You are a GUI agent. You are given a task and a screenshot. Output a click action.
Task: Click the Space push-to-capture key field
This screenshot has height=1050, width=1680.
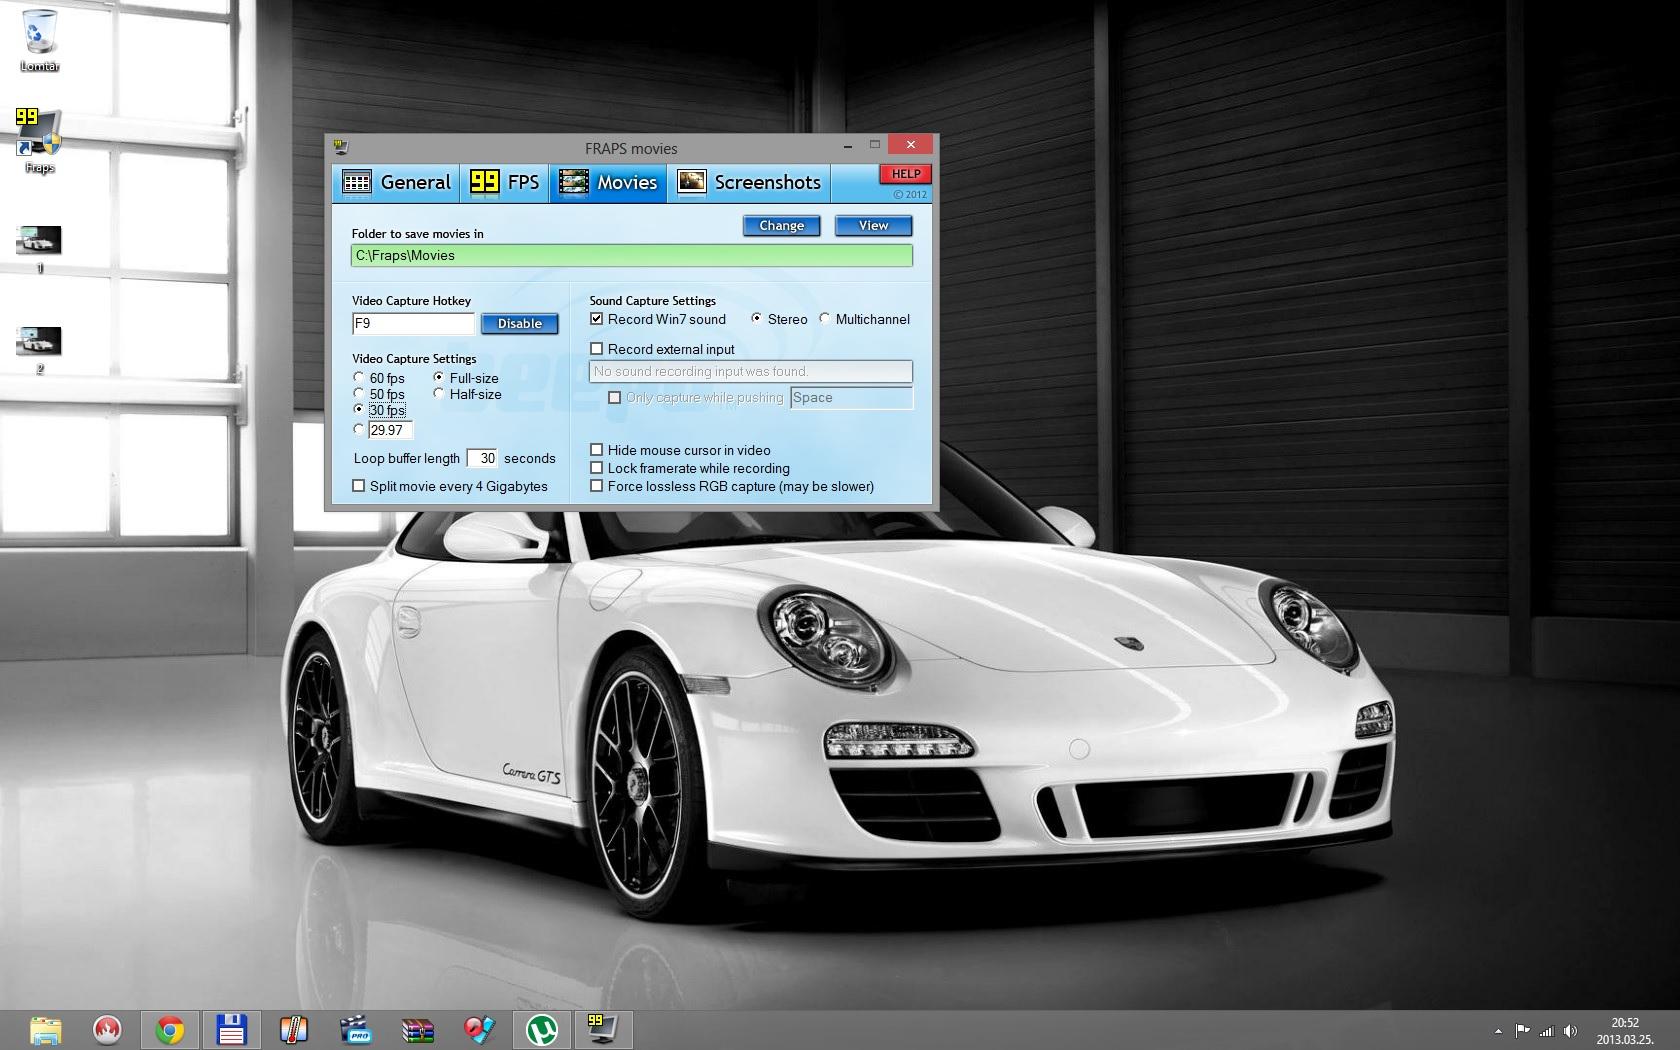(851, 398)
